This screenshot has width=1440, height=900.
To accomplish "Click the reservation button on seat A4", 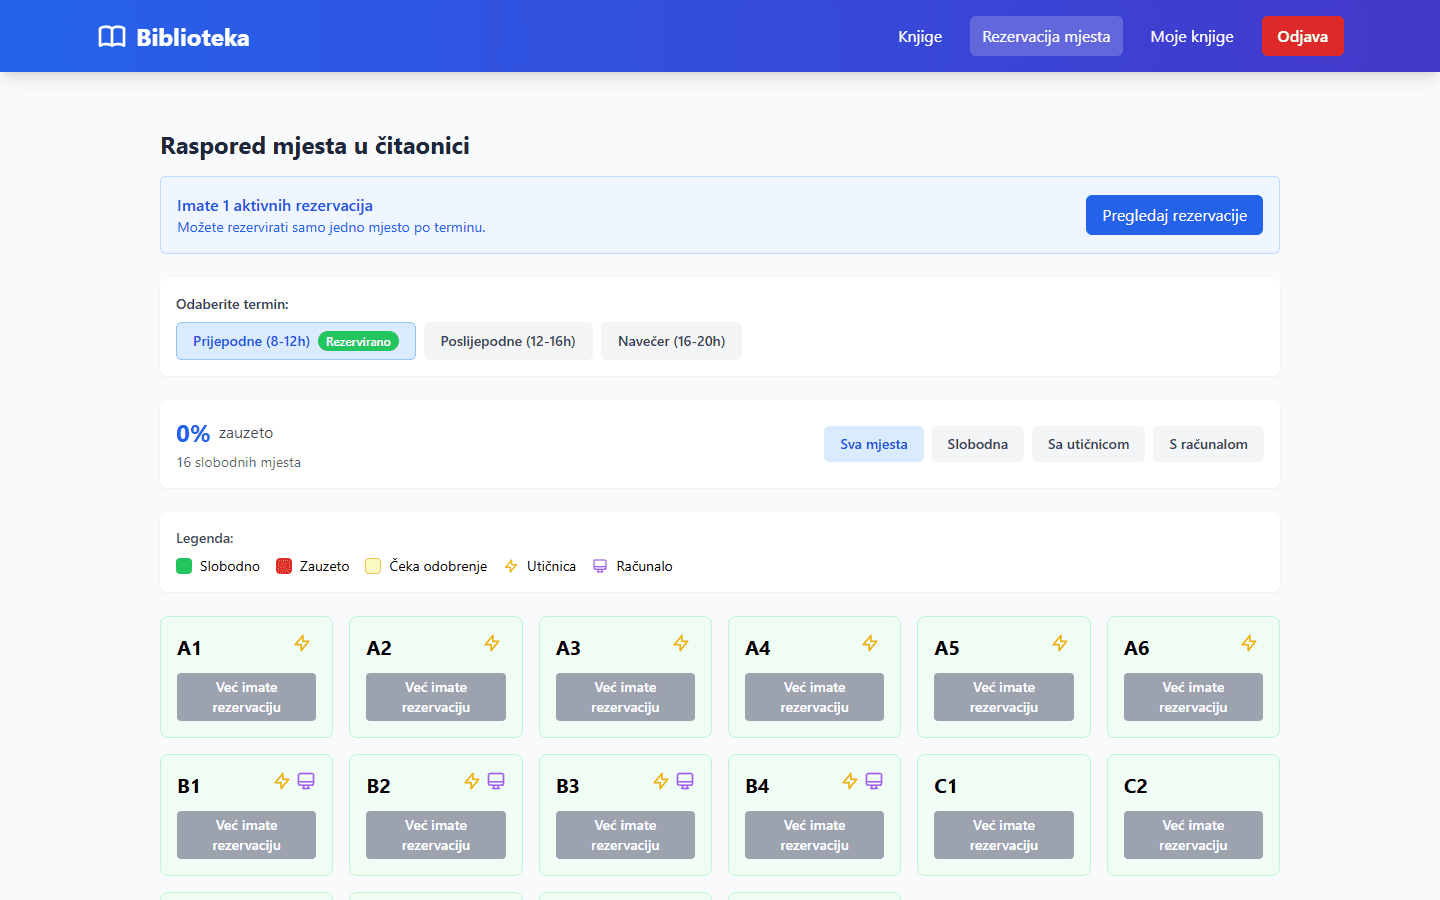I will point(814,697).
